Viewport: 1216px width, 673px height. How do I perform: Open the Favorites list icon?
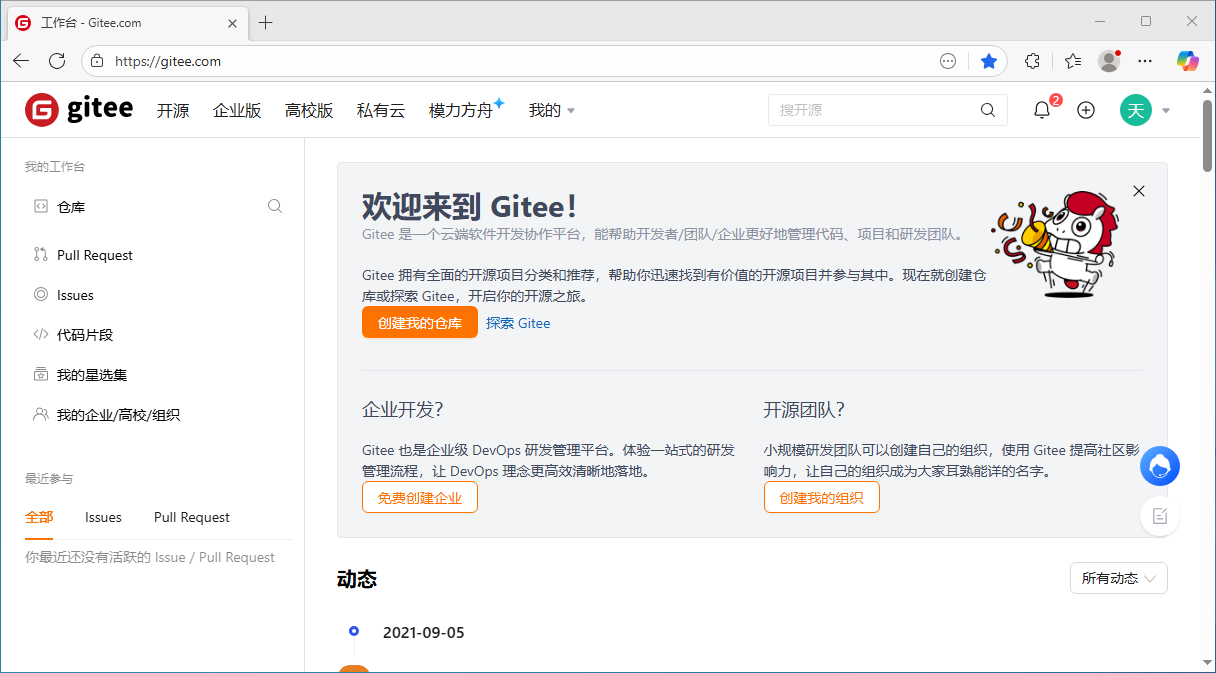click(1073, 61)
